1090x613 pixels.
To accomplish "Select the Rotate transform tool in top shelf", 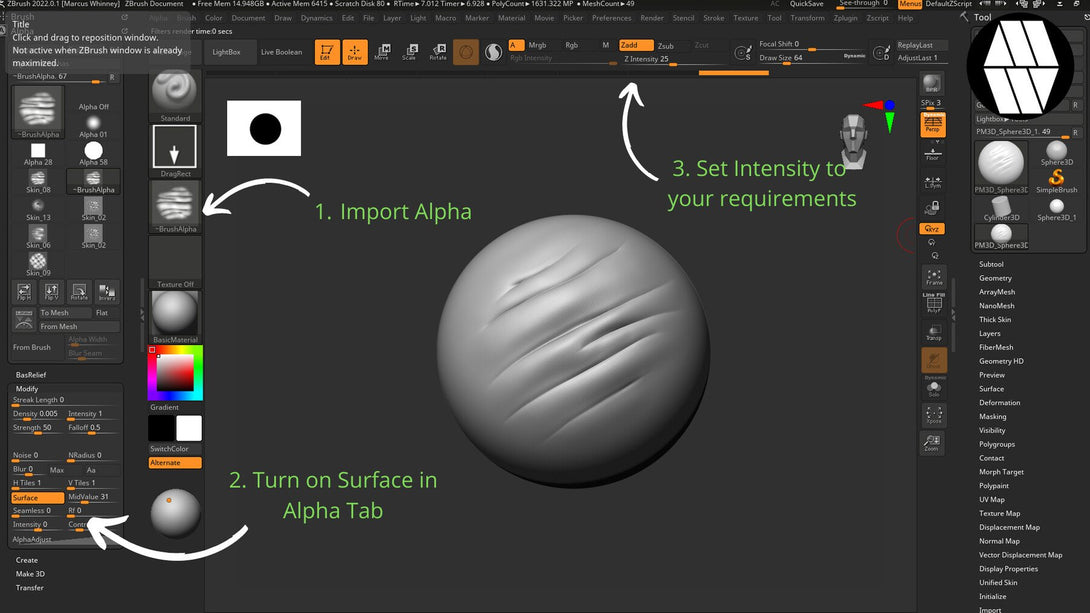I will click(x=438, y=52).
